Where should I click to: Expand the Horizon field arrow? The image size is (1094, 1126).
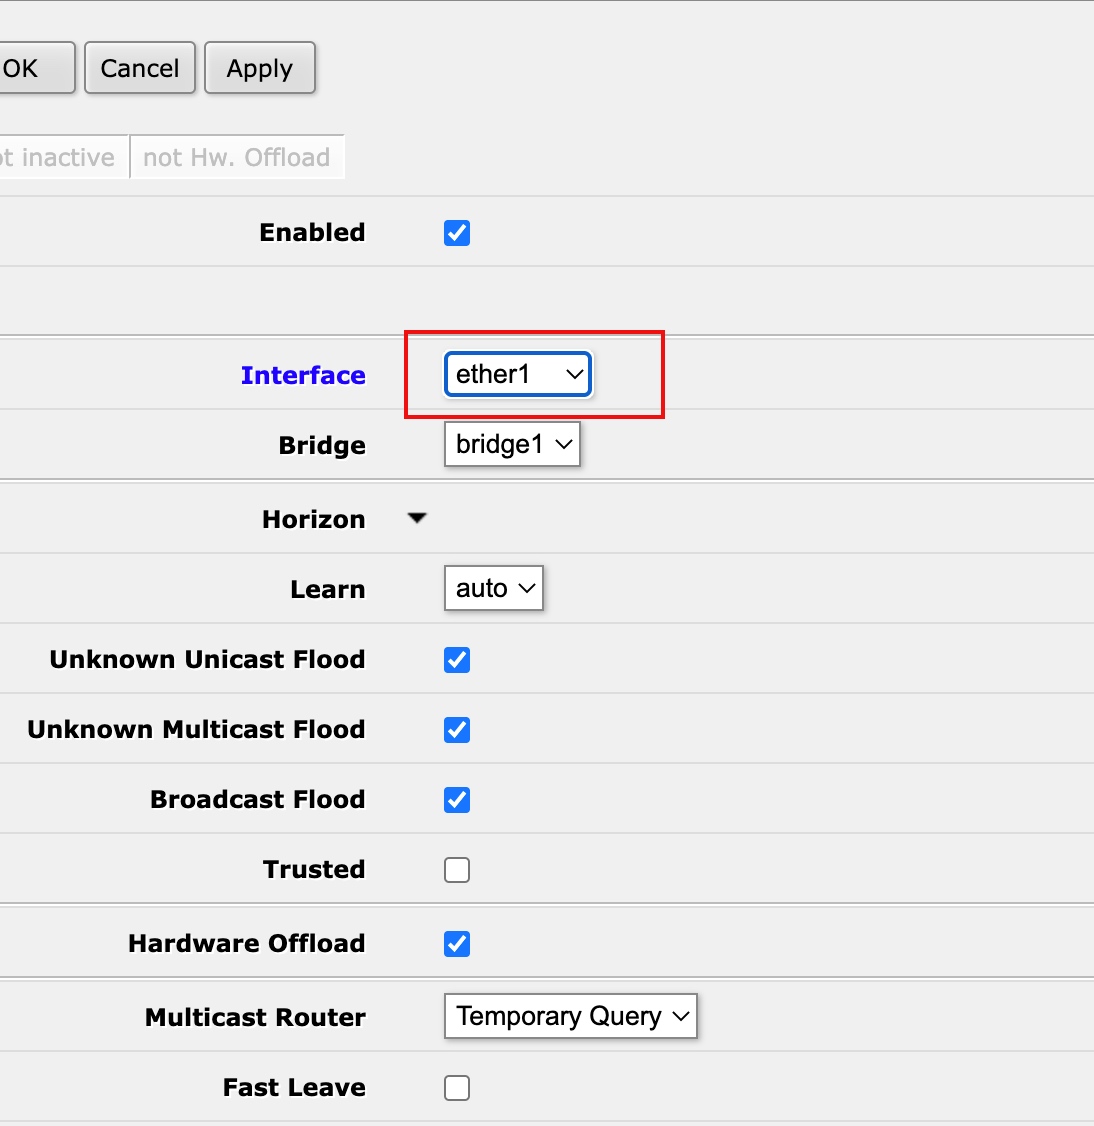(417, 518)
